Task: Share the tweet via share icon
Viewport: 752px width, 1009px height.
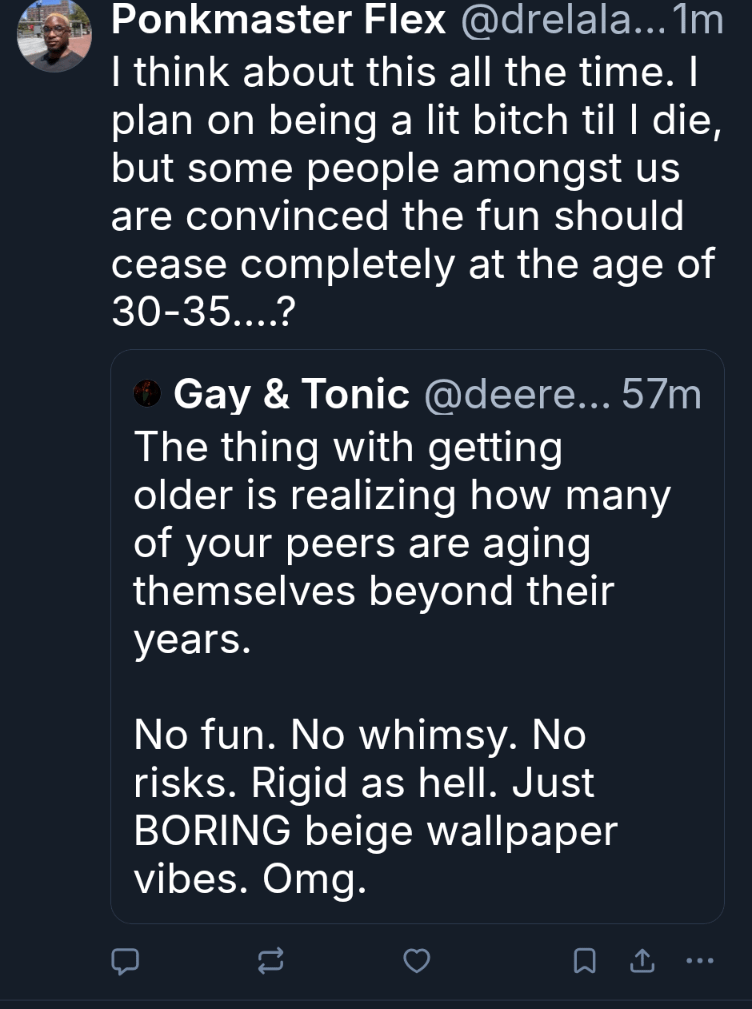Action: pos(640,961)
